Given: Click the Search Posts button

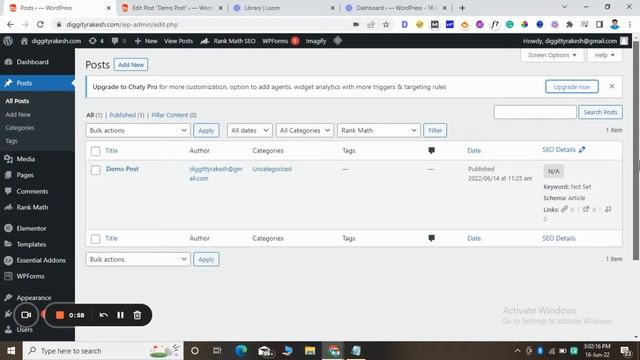Looking at the screenshot, I should click(x=600, y=112).
